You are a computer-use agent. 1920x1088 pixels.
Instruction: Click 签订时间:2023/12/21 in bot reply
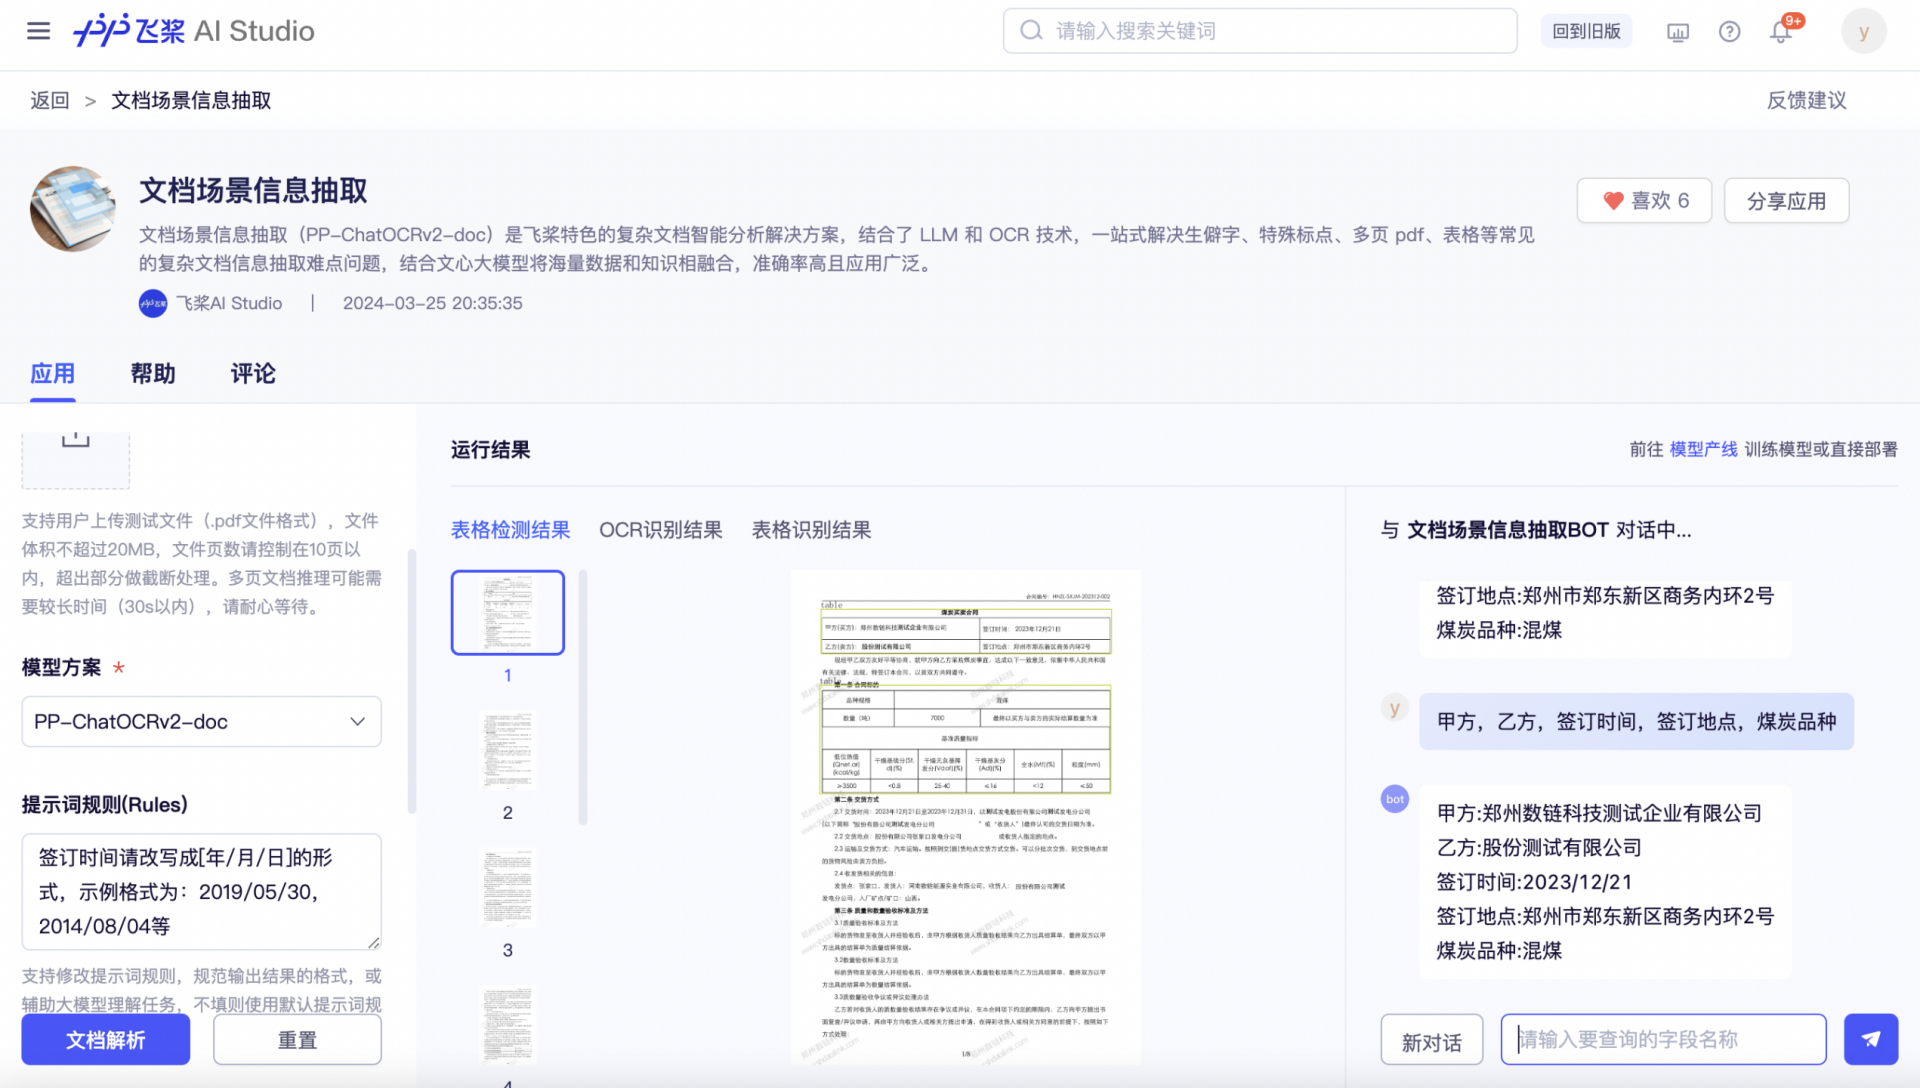(x=1534, y=882)
